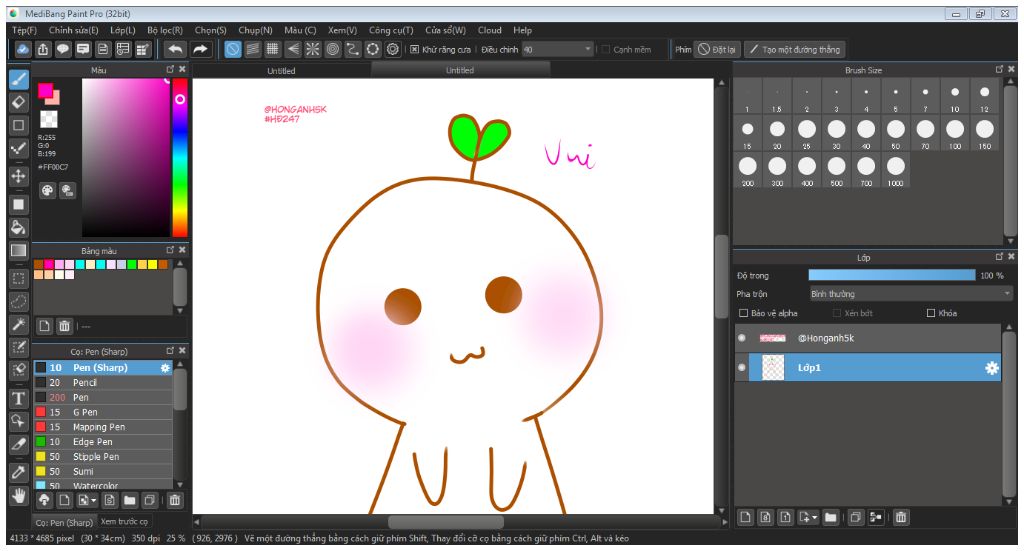This screenshot has width=1024, height=551.
Task: Enable Bảo vệ alpha checkbox
Action: click(743, 313)
